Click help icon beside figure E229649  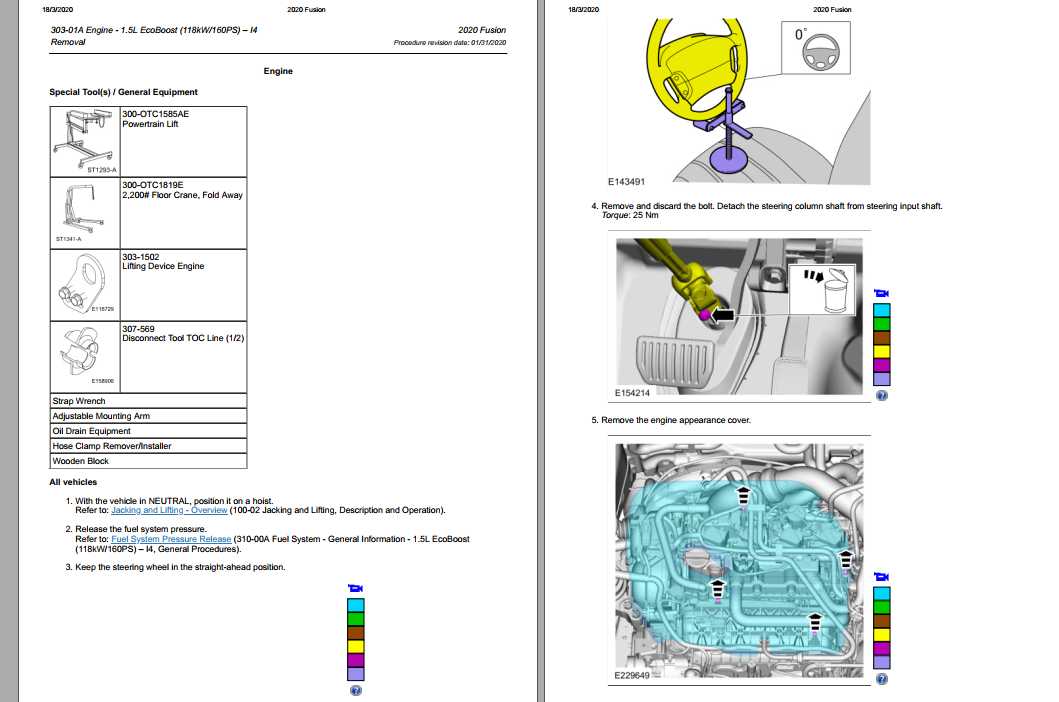pos(881,680)
